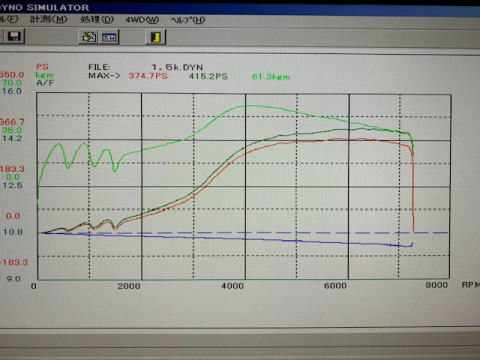This screenshot has width=480, height=360.
Task: Click the green 61.3kgm torque value
Action: [x=271, y=77]
